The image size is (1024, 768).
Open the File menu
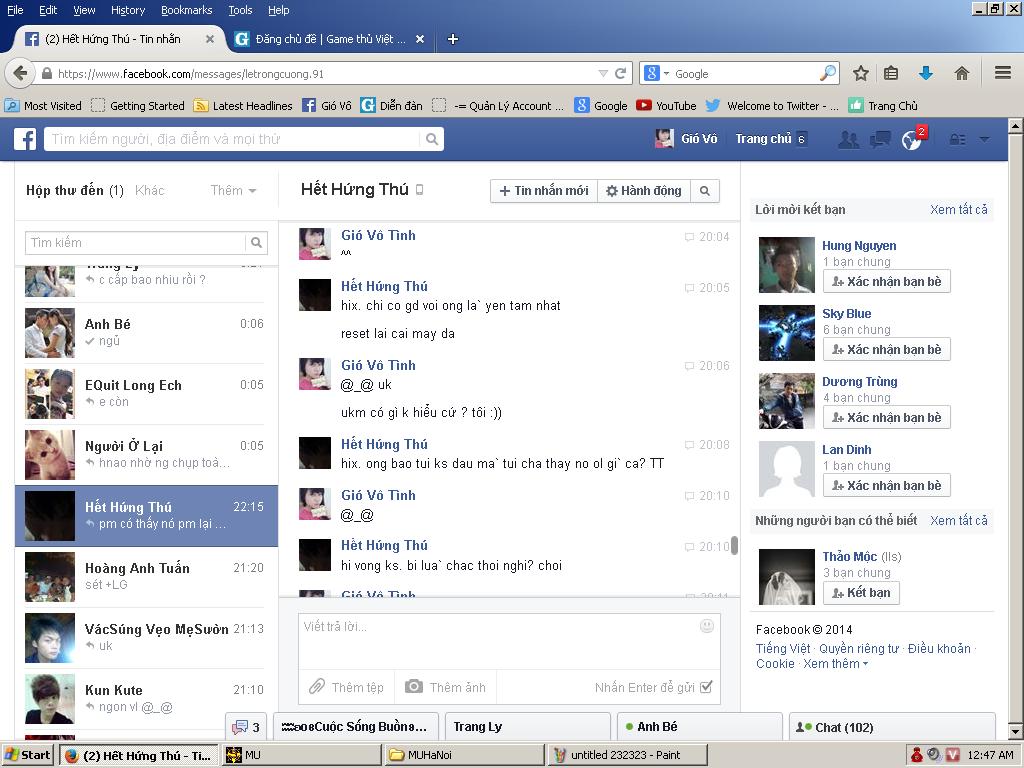(15, 10)
